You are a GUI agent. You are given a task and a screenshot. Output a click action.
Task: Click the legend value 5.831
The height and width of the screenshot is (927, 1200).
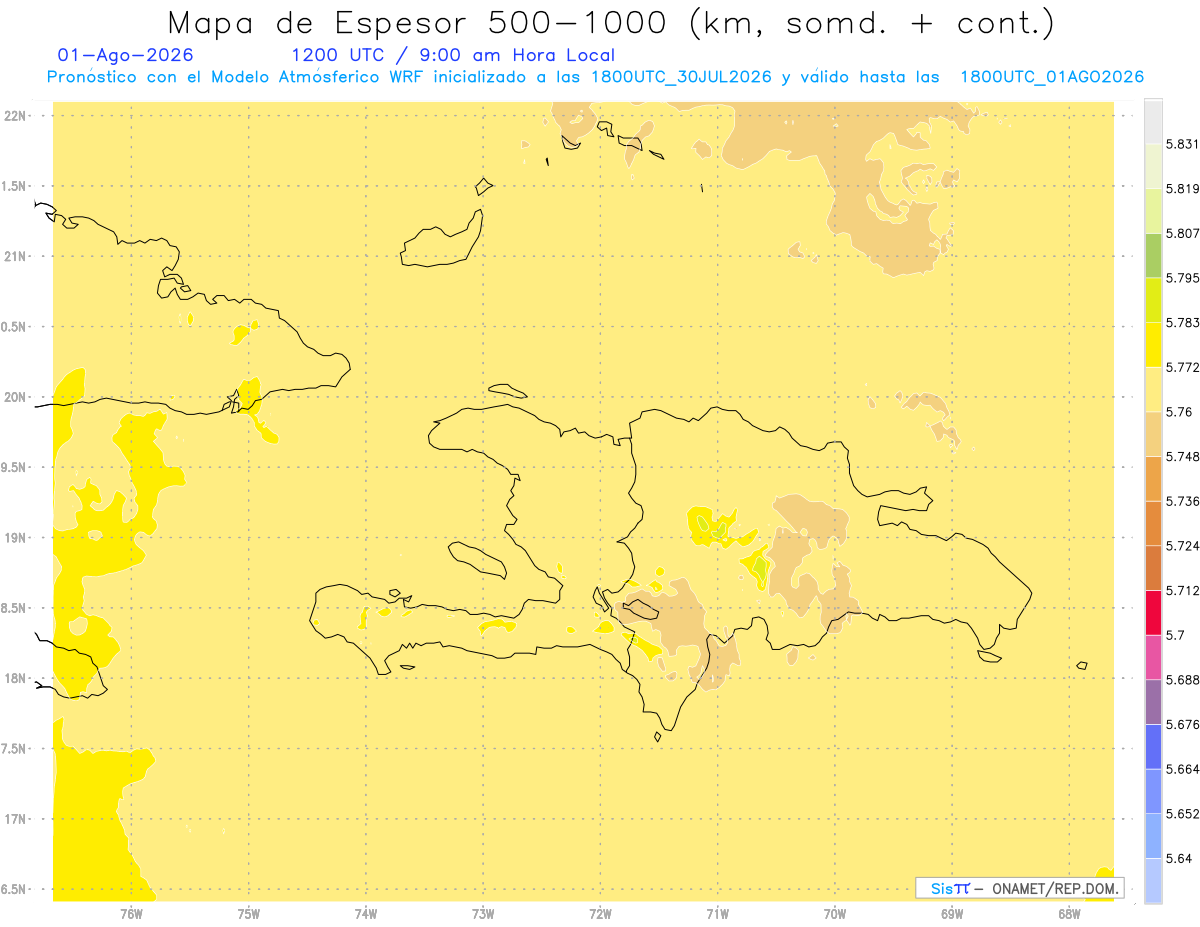click(1182, 144)
